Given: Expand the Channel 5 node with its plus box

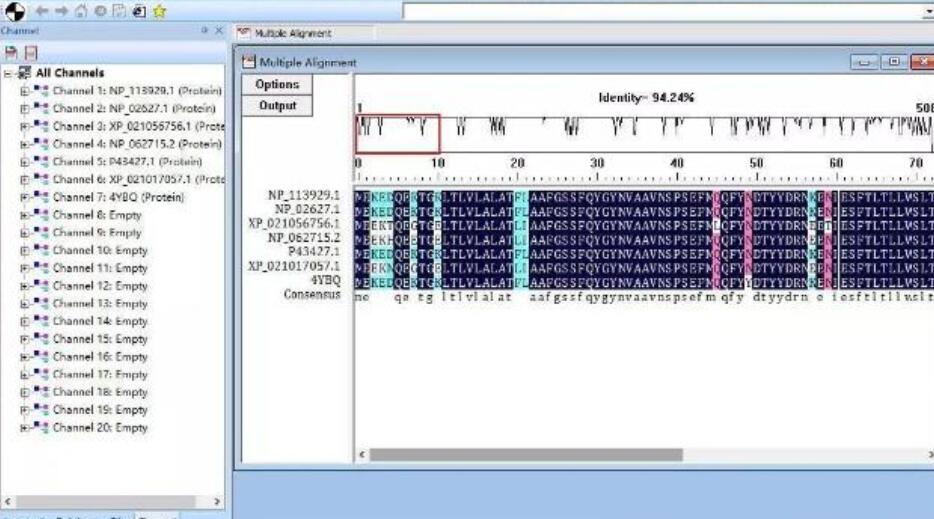Looking at the screenshot, I should point(24,162).
